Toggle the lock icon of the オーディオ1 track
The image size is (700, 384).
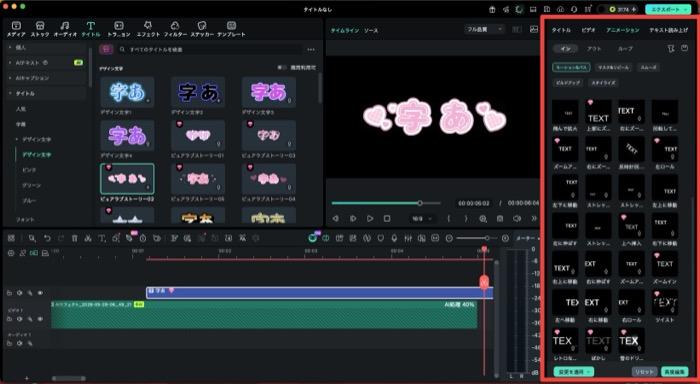9,343
